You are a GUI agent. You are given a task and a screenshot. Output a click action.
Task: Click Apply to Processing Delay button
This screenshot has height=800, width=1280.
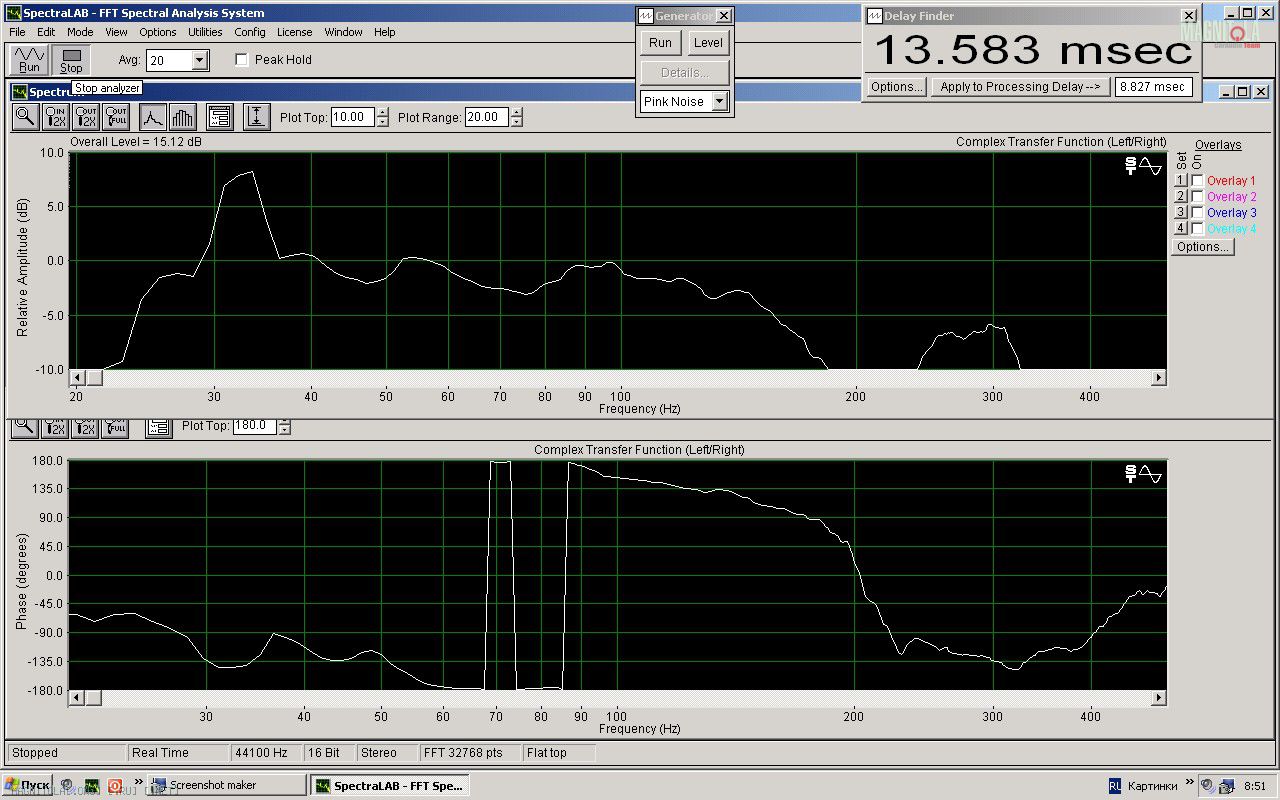click(1020, 87)
